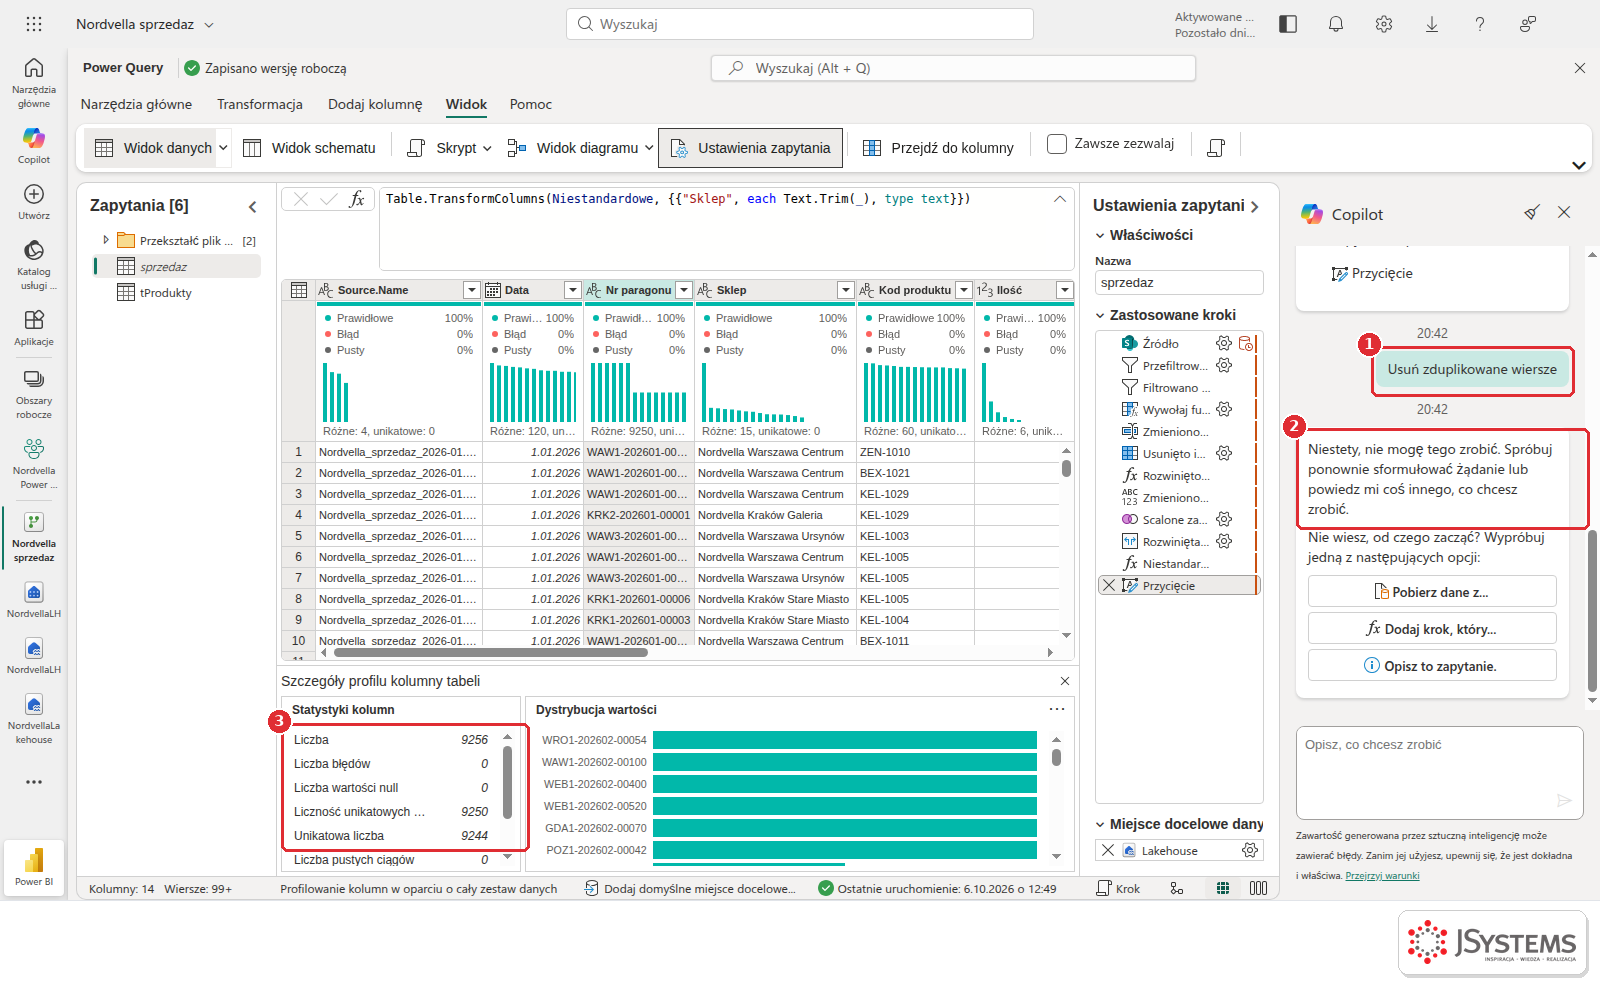Screen dimensions: 1600x984
Task: Select the tProdukty query
Action: (165, 293)
